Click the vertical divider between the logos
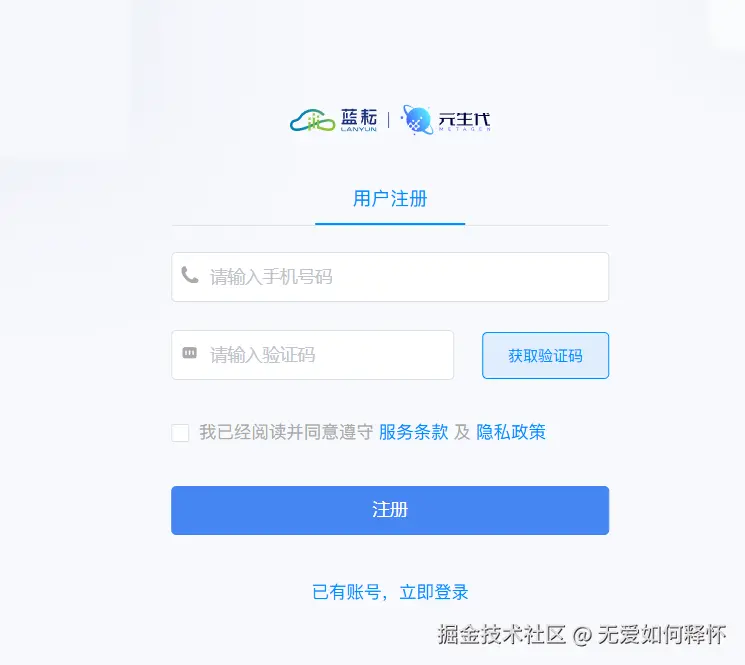 (x=389, y=120)
